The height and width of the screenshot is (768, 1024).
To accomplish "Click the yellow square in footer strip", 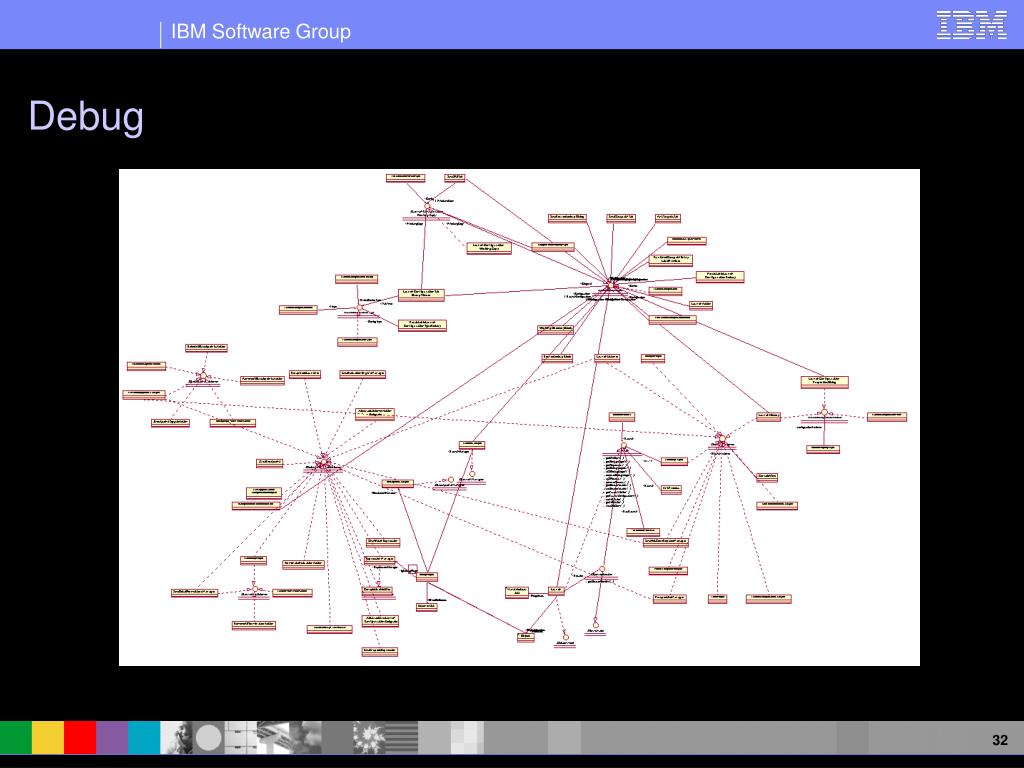I will (x=48, y=738).
